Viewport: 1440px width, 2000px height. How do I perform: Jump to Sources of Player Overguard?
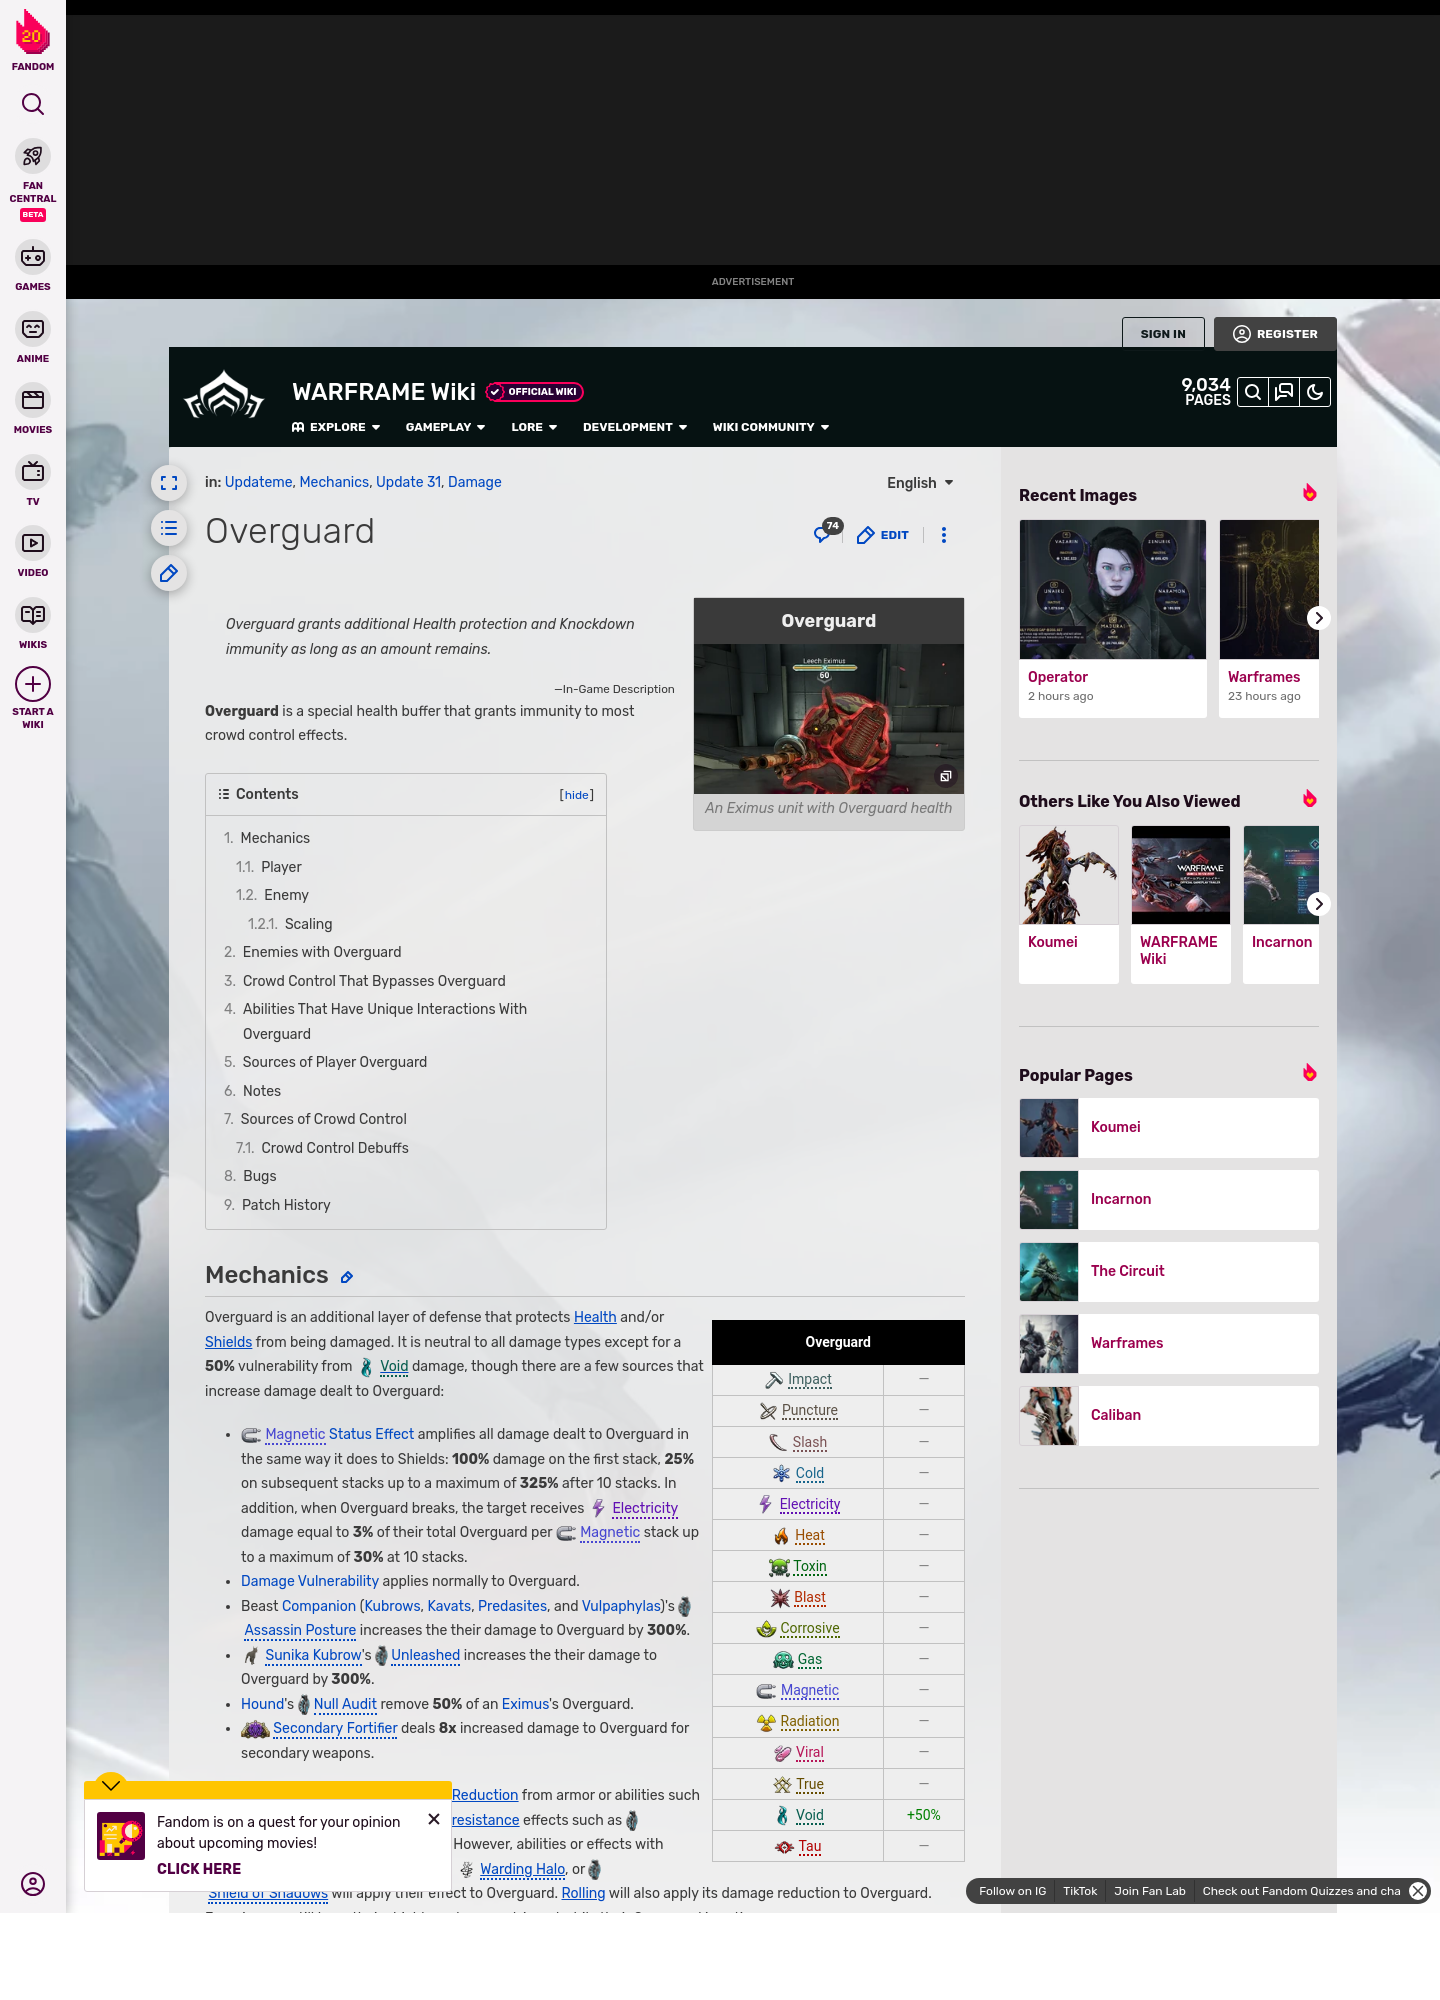[334, 1062]
